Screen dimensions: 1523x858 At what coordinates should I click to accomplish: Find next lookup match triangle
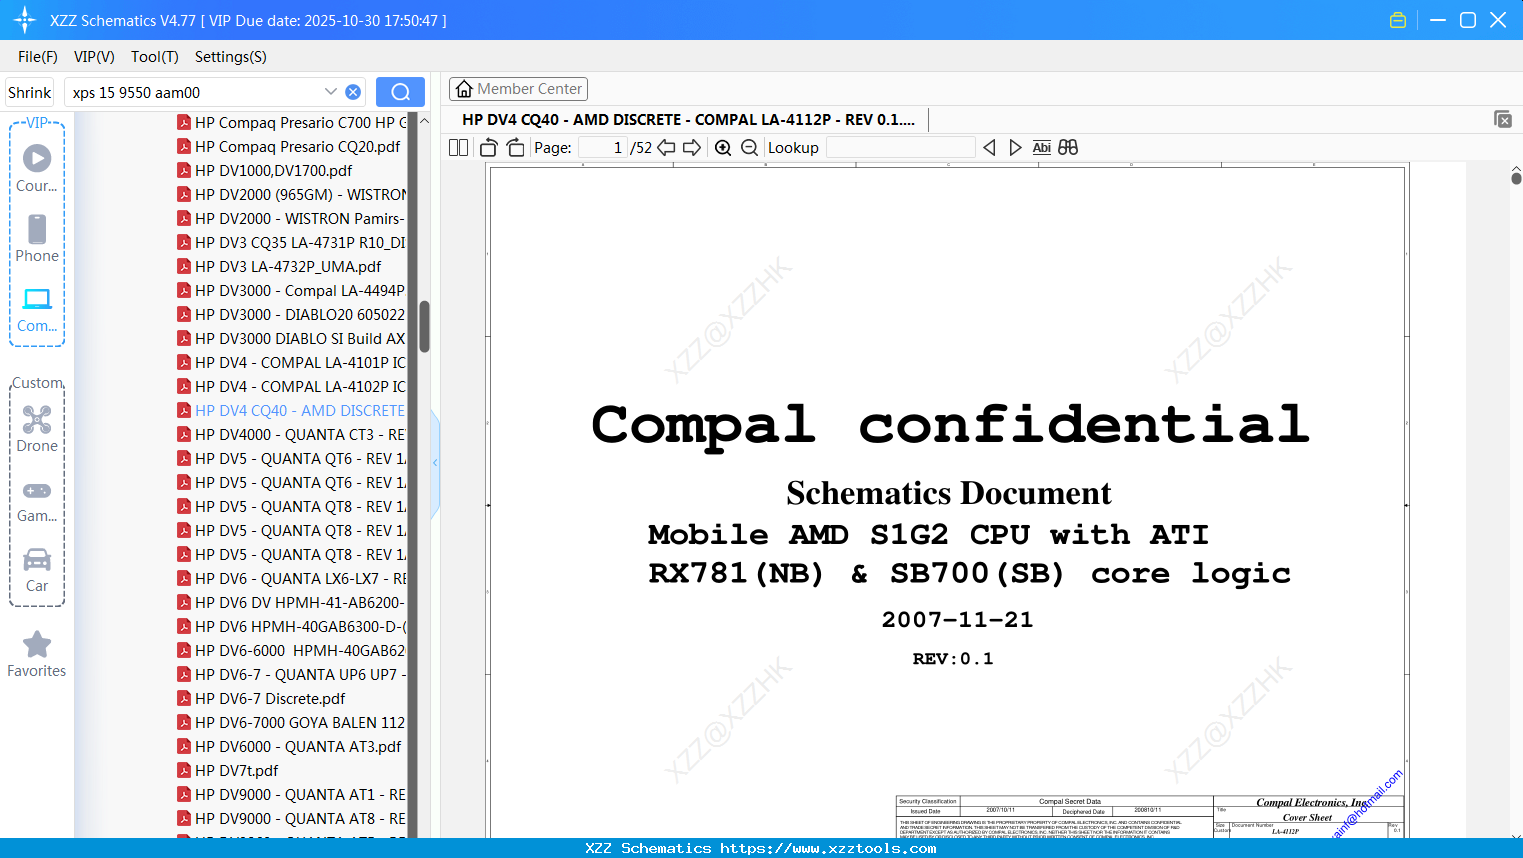pos(1015,148)
